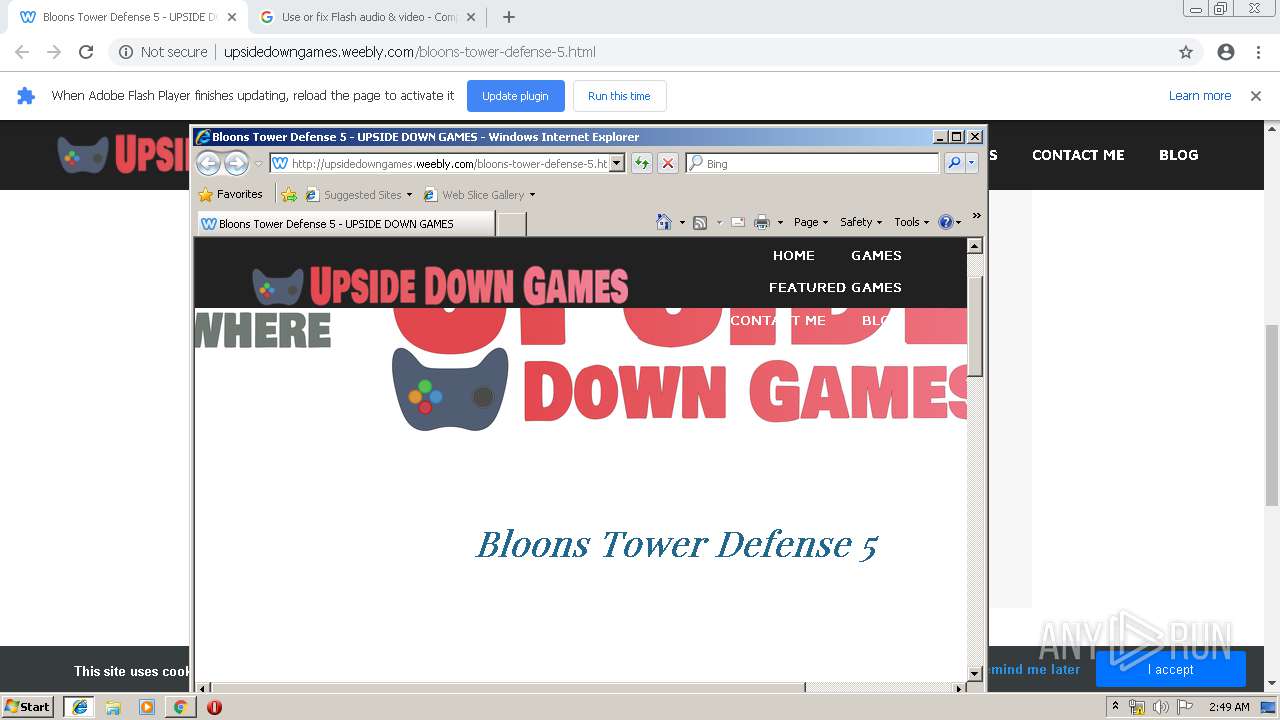Viewport: 1280px width, 720px height.
Task: Click the IE new tab button
Action: pos(511,224)
